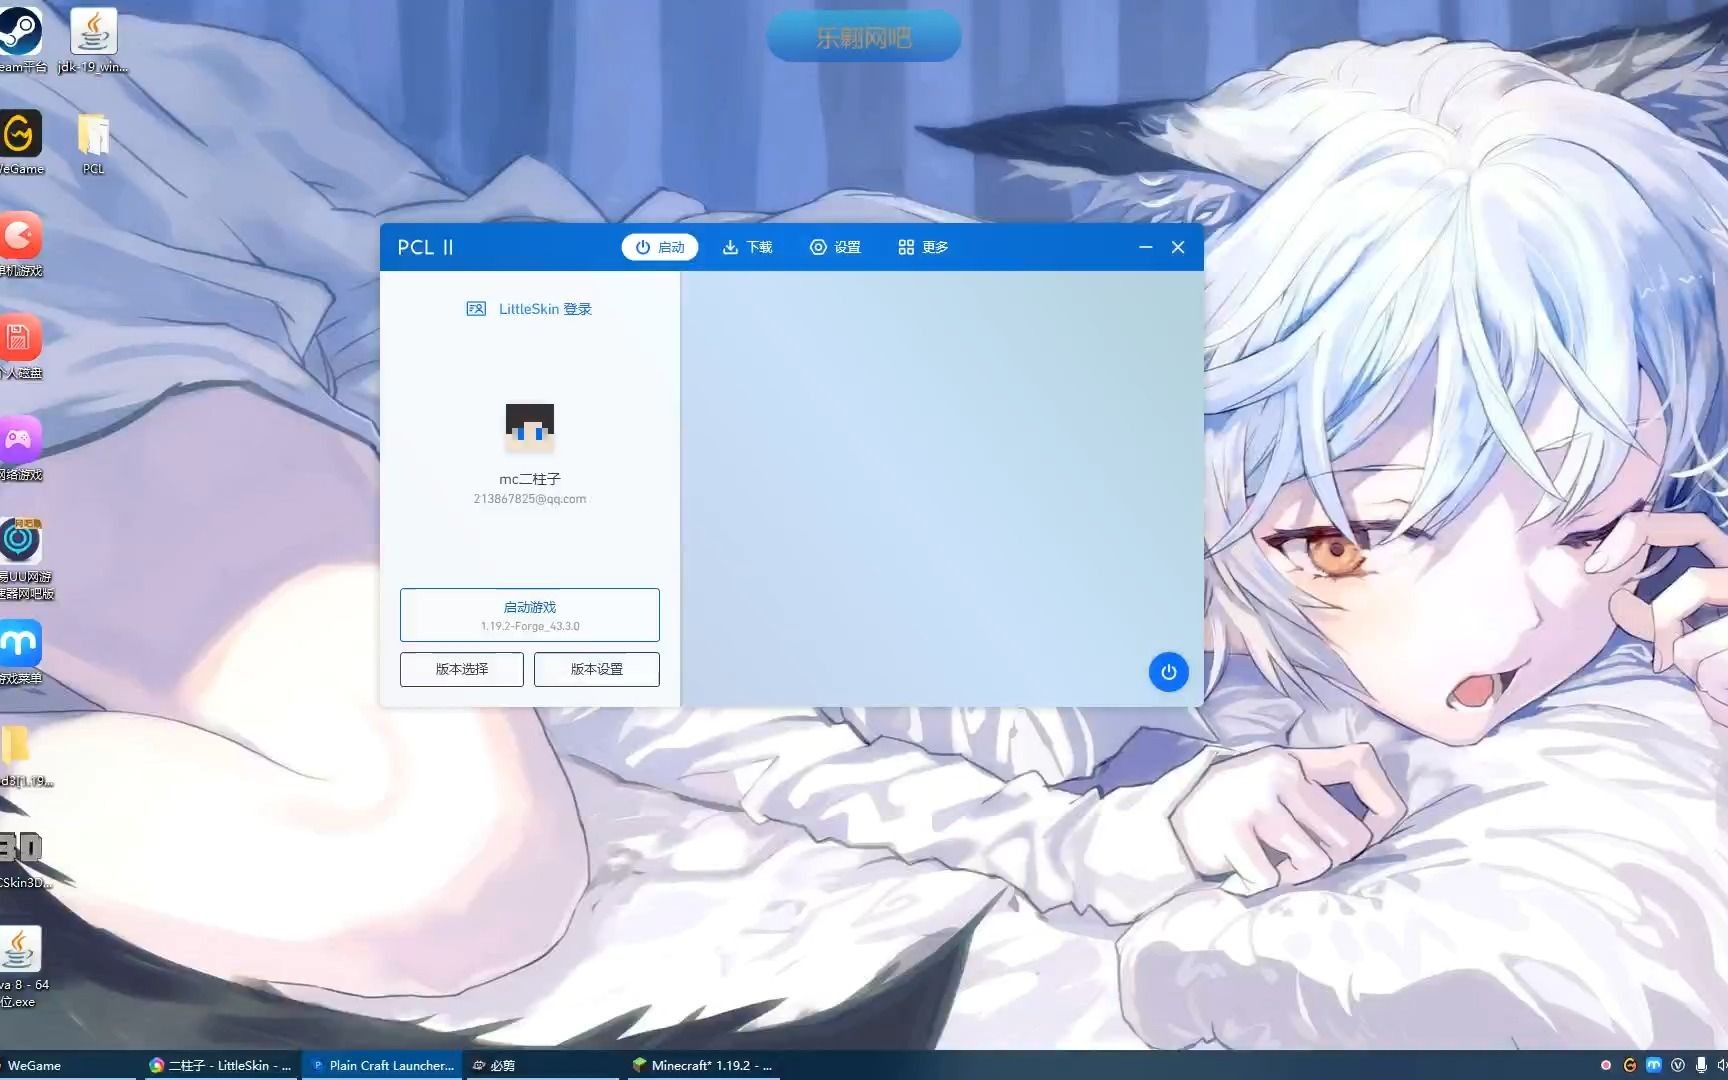Screen dimensions: 1728x1080
Task: Click the blue m tray icon
Action: coord(1654,1065)
